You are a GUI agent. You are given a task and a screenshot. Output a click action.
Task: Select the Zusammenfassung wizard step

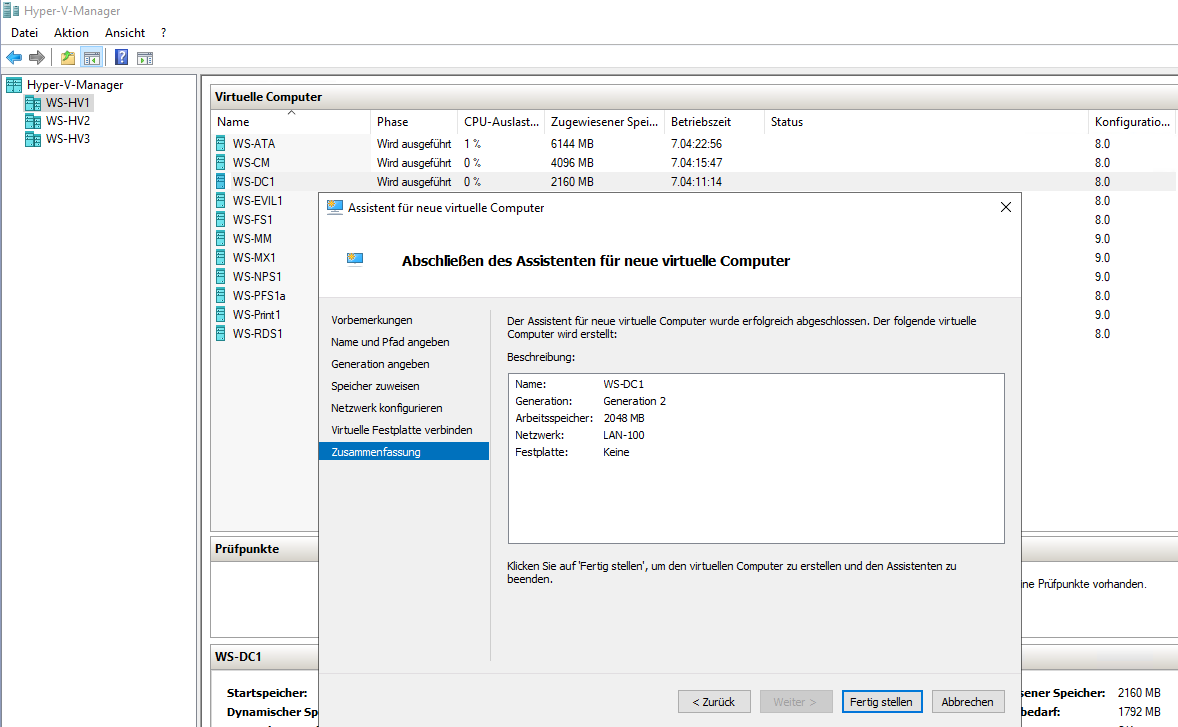click(404, 451)
